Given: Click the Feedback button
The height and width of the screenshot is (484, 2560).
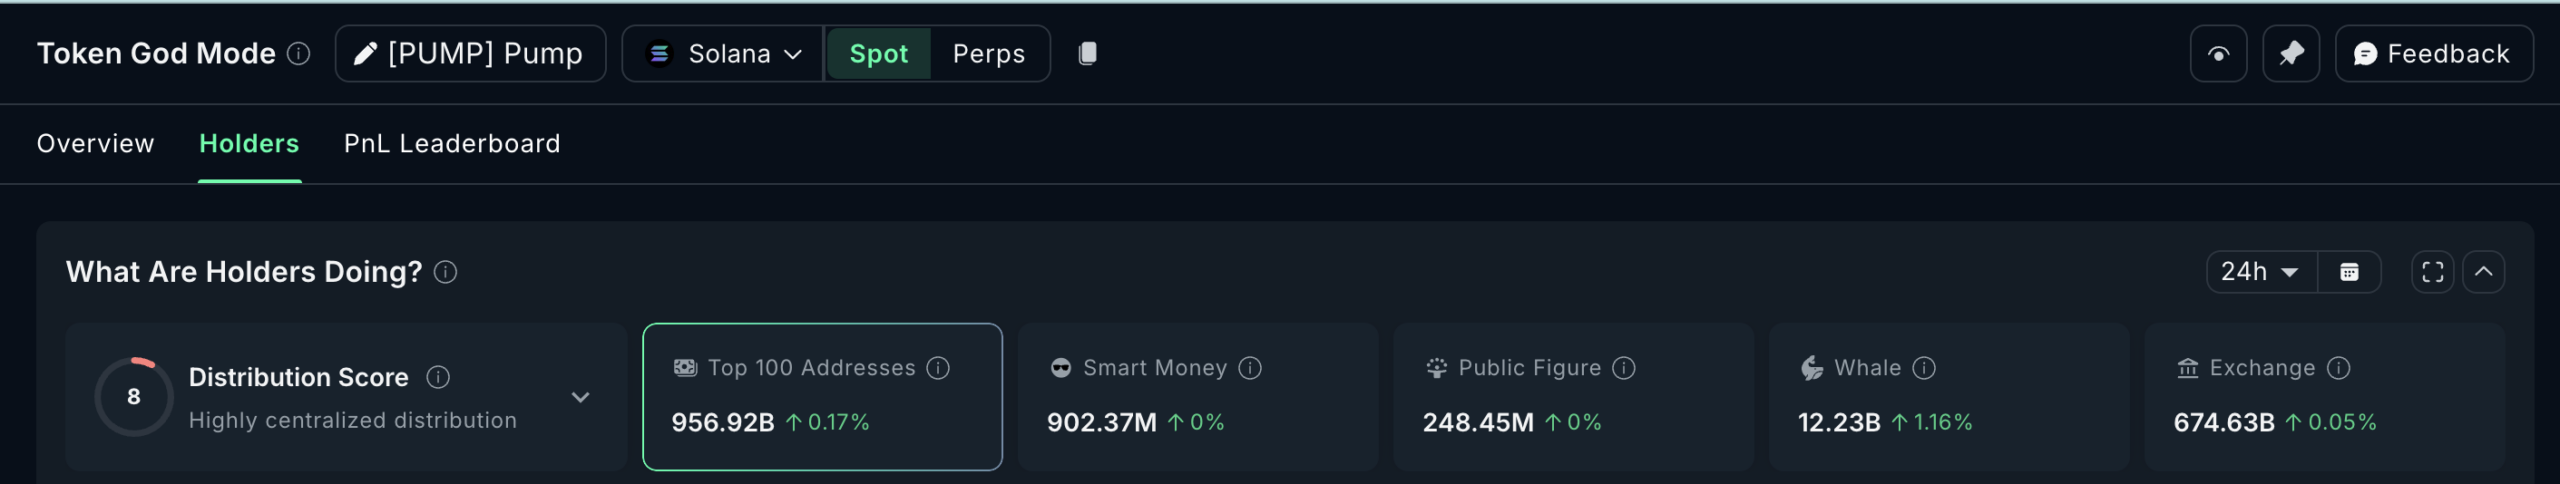Looking at the screenshot, I should [2433, 53].
